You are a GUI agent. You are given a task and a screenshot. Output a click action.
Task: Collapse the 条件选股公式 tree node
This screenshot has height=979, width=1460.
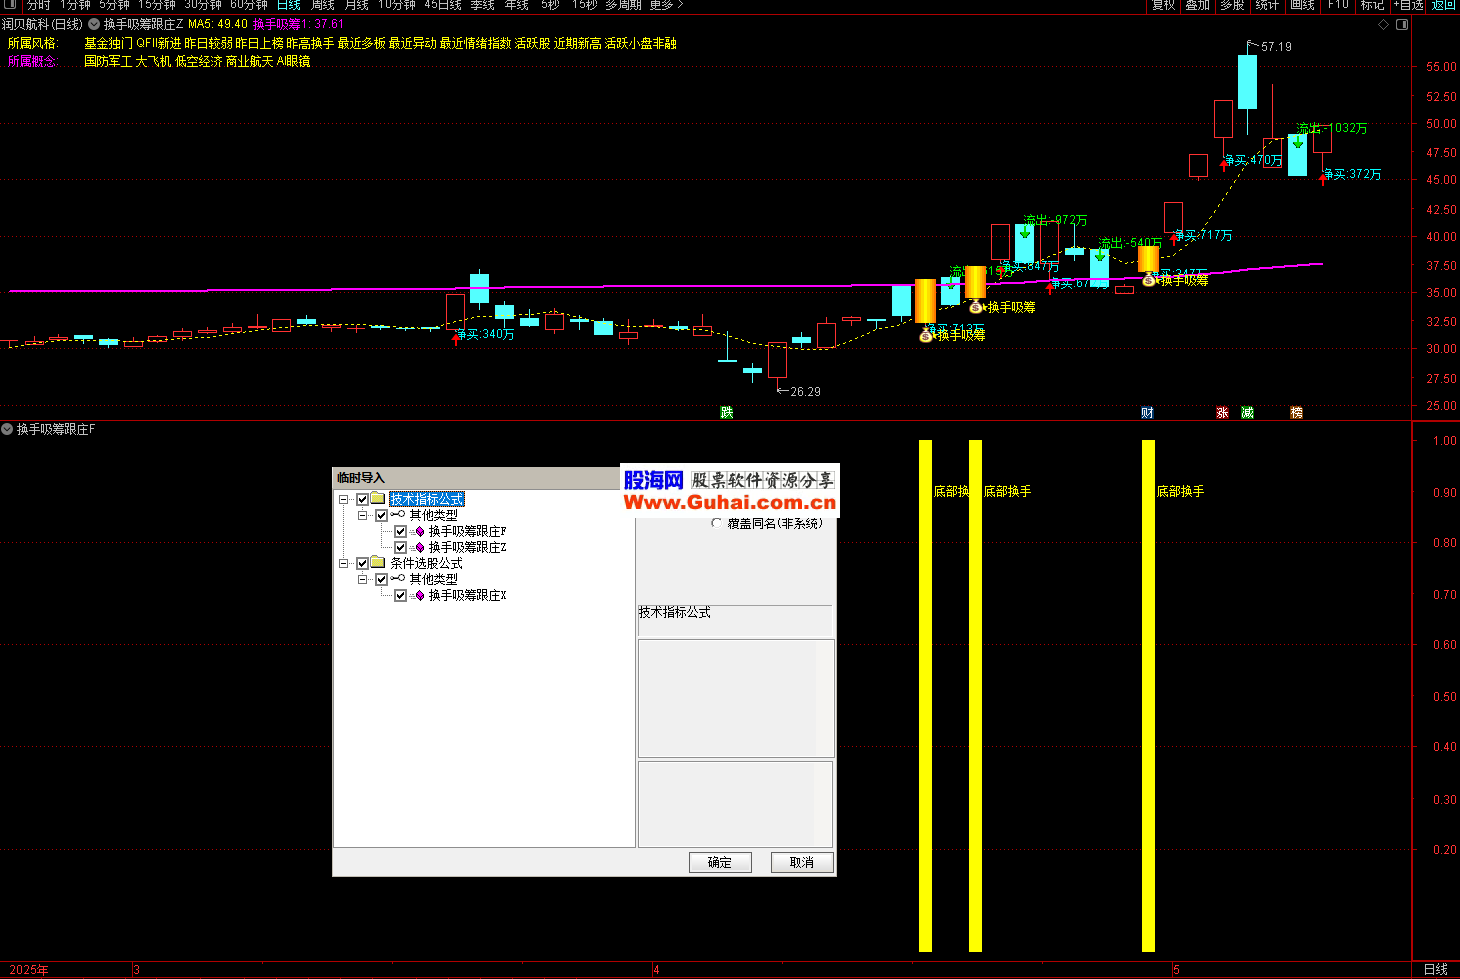(x=343, y=563)
